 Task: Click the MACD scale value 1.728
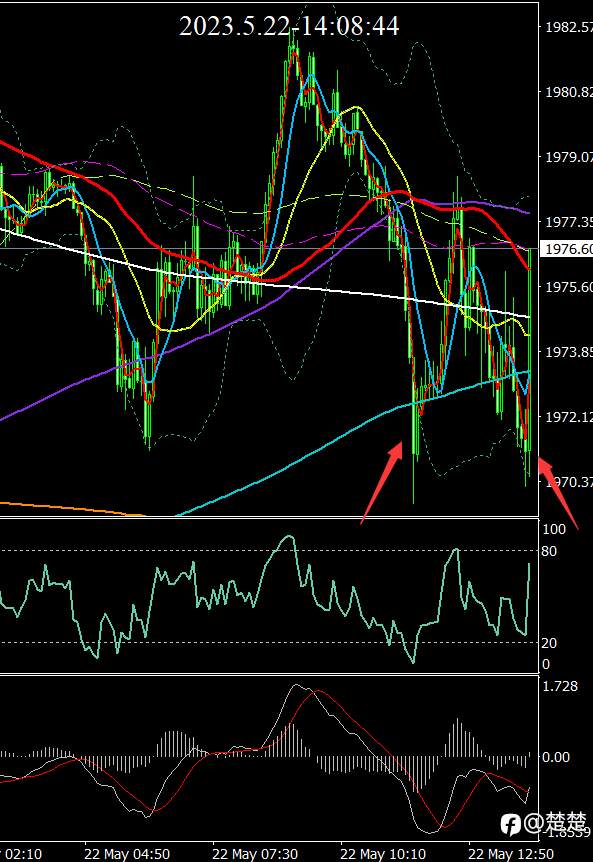point(561,686)
